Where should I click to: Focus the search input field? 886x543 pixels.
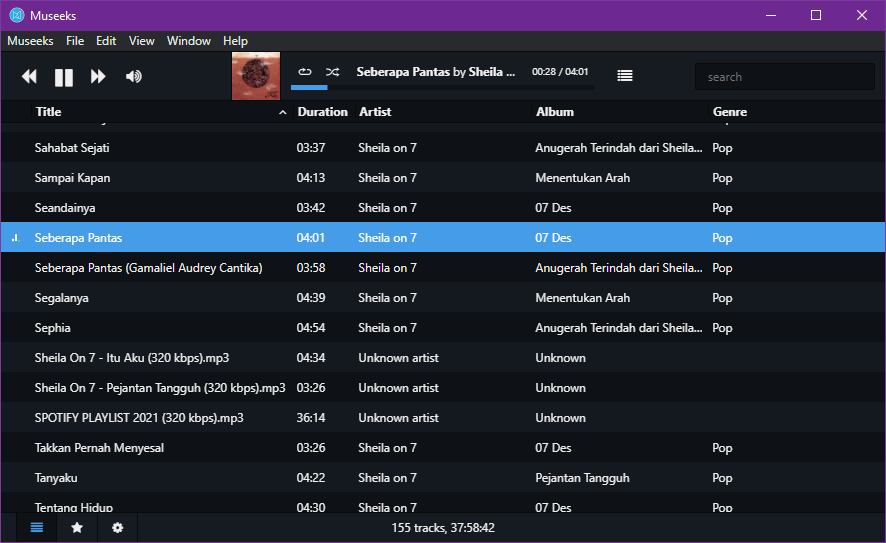(x=784, y=77)
